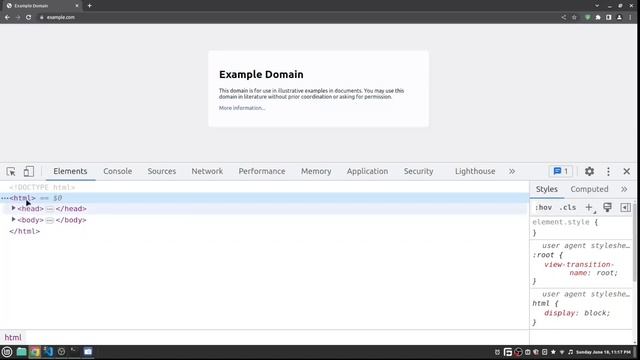Click the green shield extension icon

pos(588,17)
